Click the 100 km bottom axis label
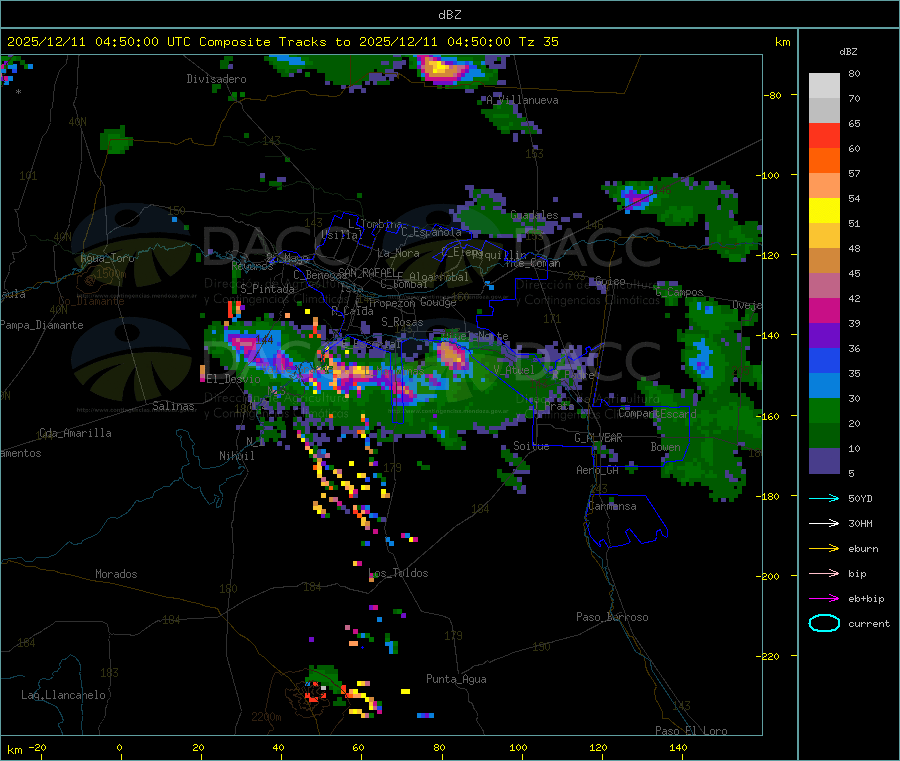The width and height of the screenshot is (900, 761). click(x=518, y=747)
